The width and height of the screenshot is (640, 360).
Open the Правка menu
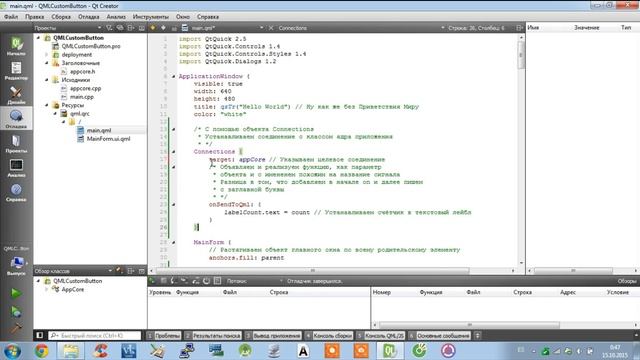(34, 17)
